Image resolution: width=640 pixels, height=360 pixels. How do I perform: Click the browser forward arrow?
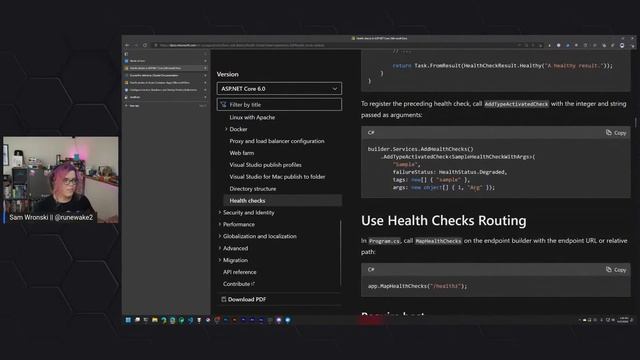(136, 45)
